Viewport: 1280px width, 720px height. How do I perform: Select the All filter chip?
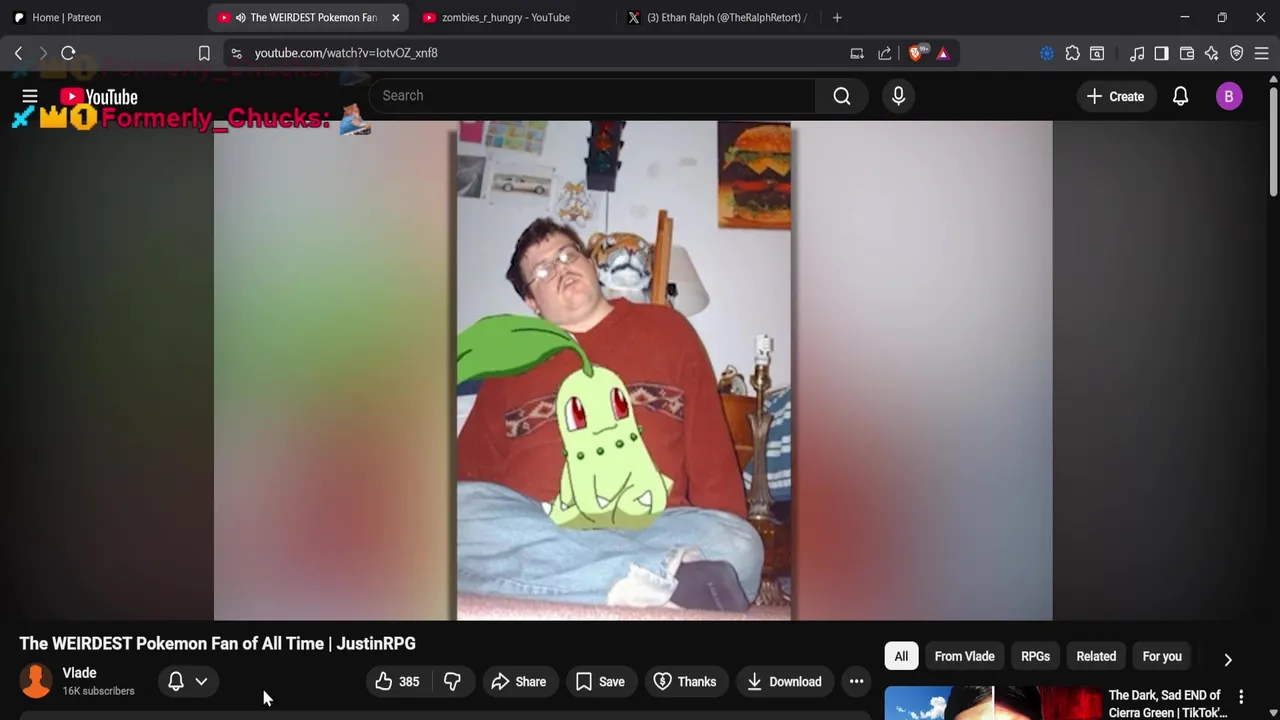901,657
